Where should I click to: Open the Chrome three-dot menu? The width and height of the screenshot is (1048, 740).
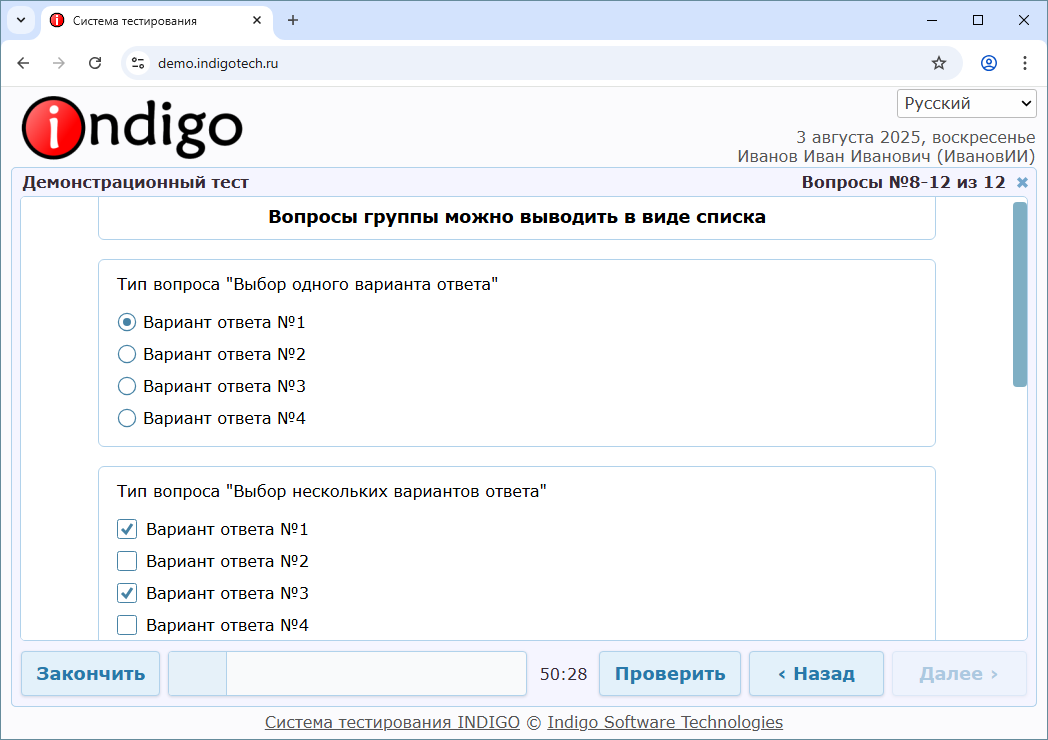point(1025,63)
